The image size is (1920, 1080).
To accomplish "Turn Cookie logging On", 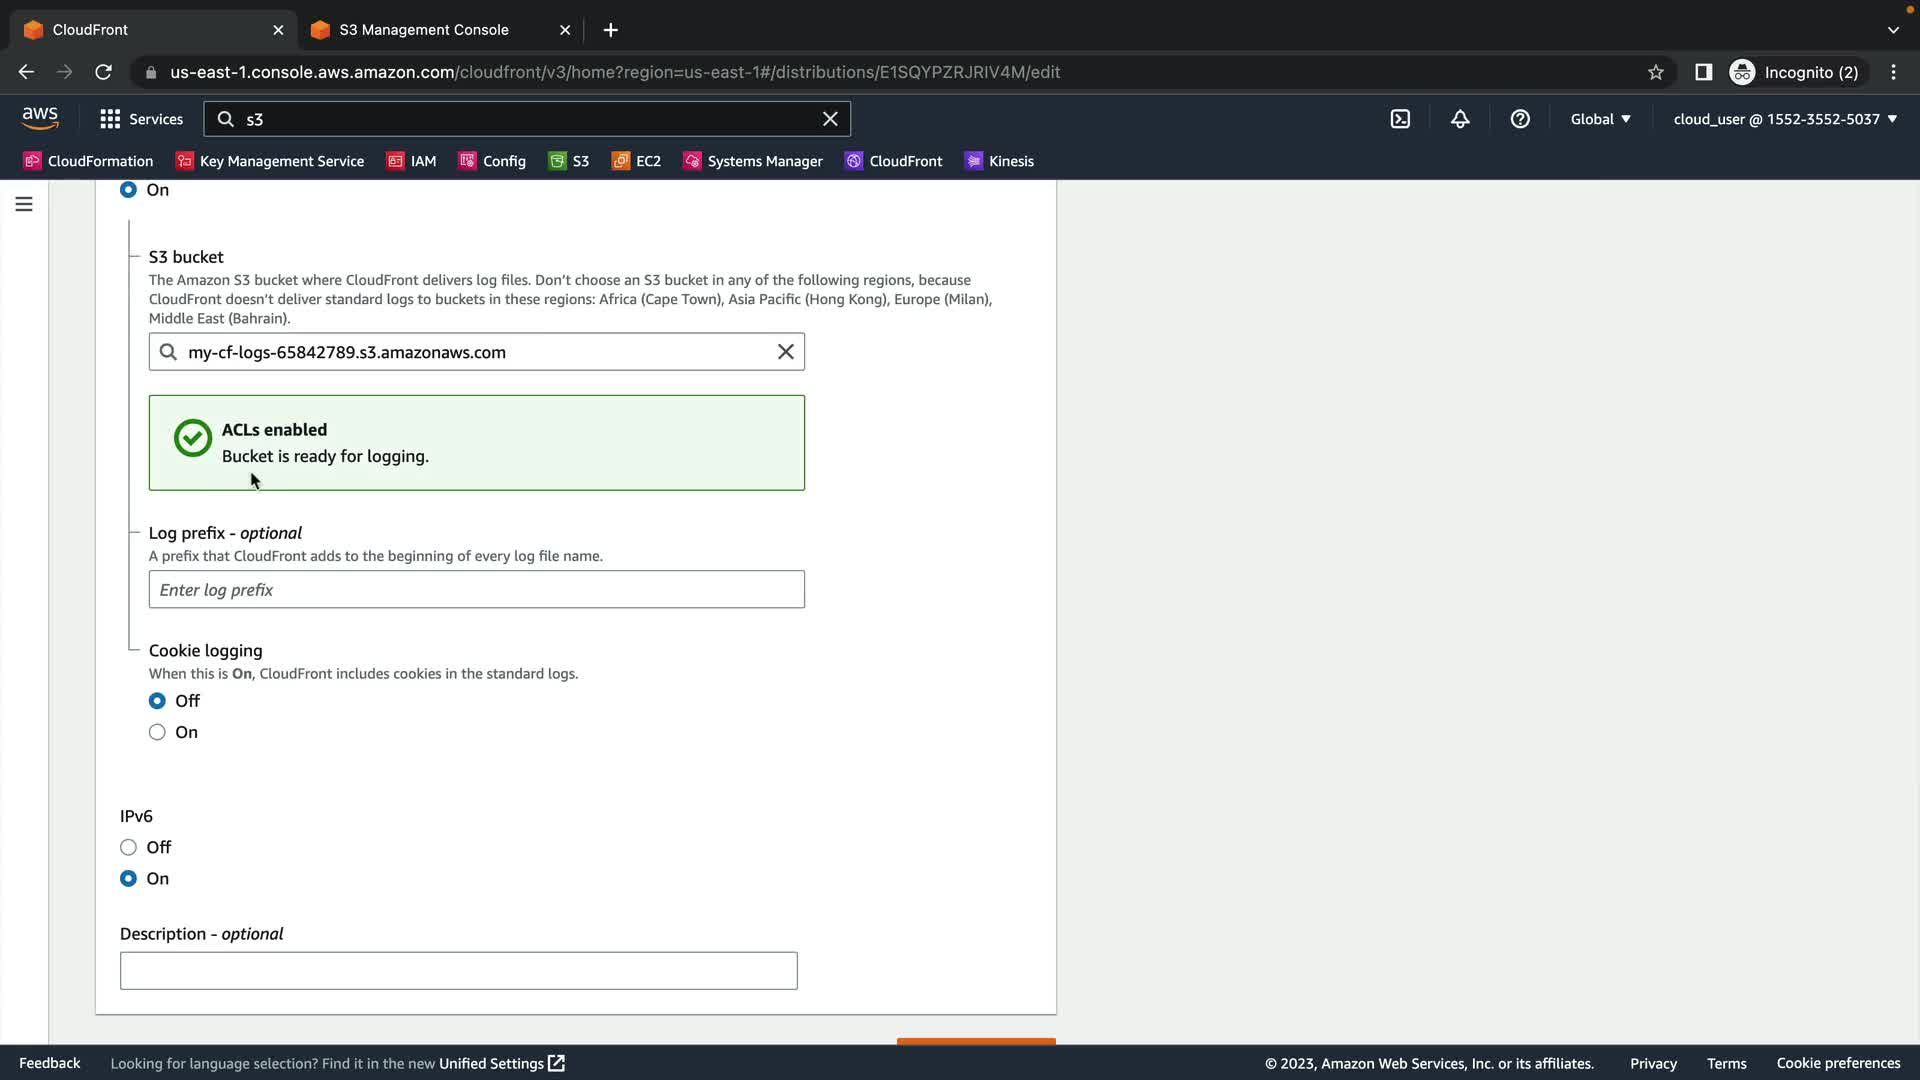I will click(x=157, y=732).
